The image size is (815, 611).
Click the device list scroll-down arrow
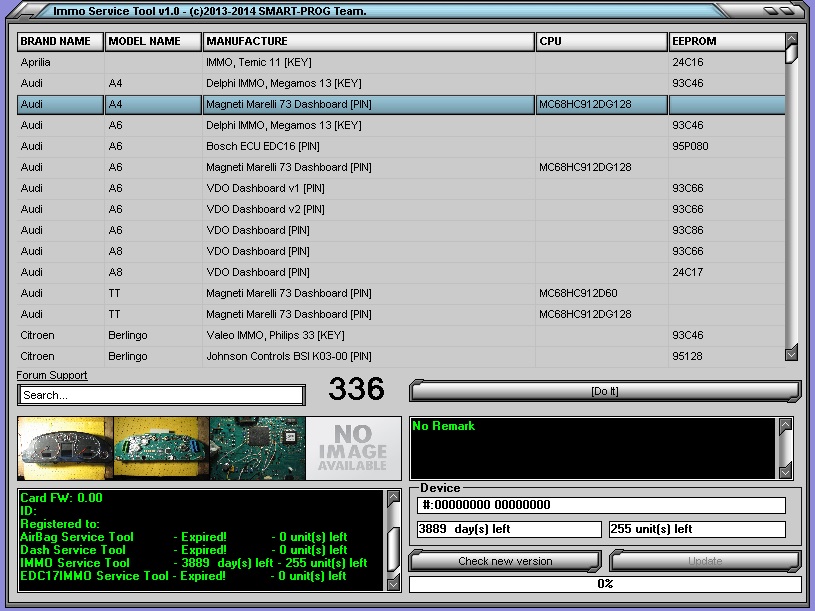coord(791,353)
